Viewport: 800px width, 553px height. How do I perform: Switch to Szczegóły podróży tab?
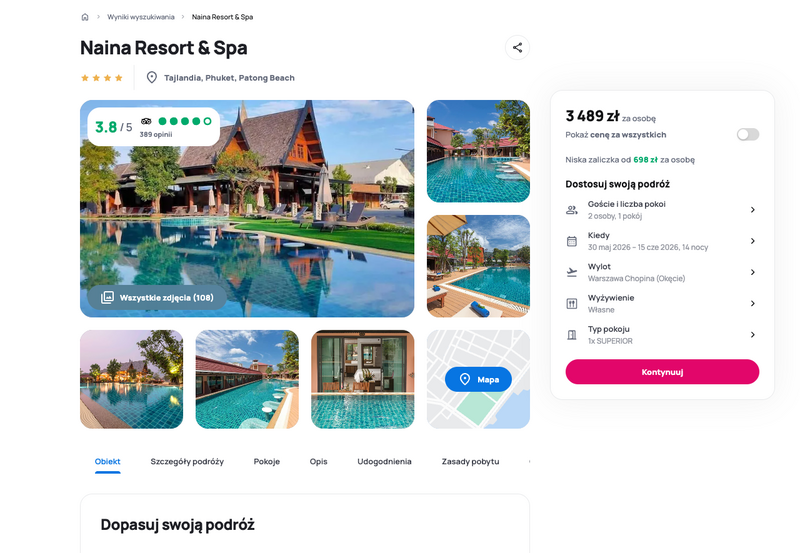(x=187, y=461)
